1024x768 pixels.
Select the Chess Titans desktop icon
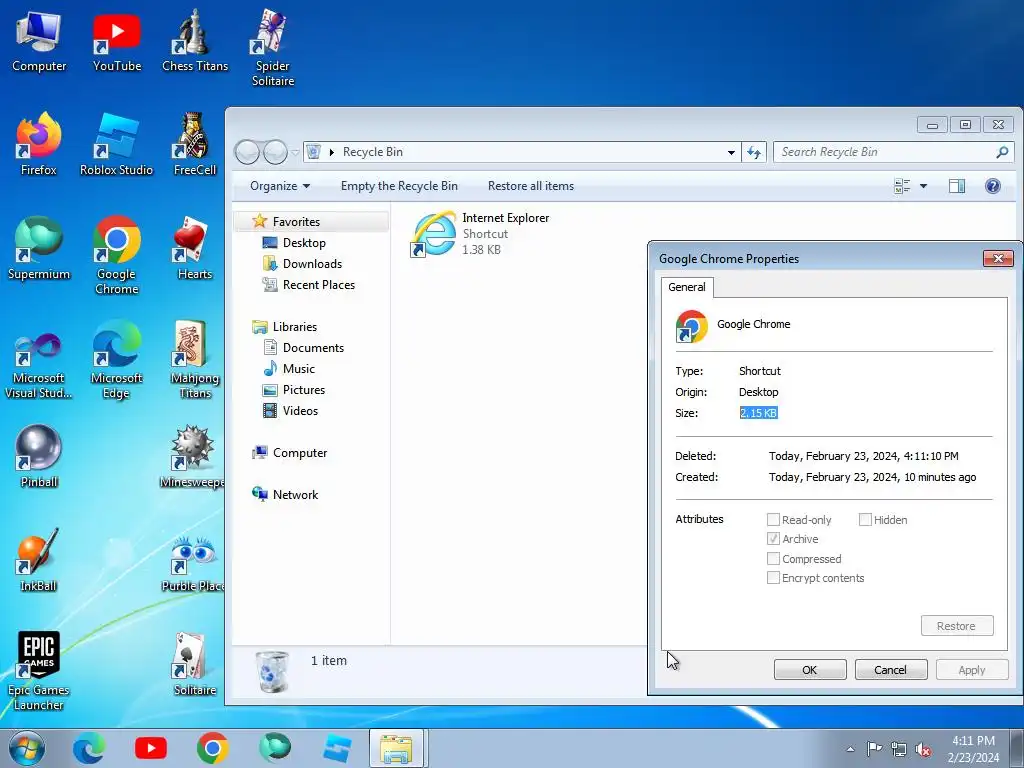coord(195,41)
